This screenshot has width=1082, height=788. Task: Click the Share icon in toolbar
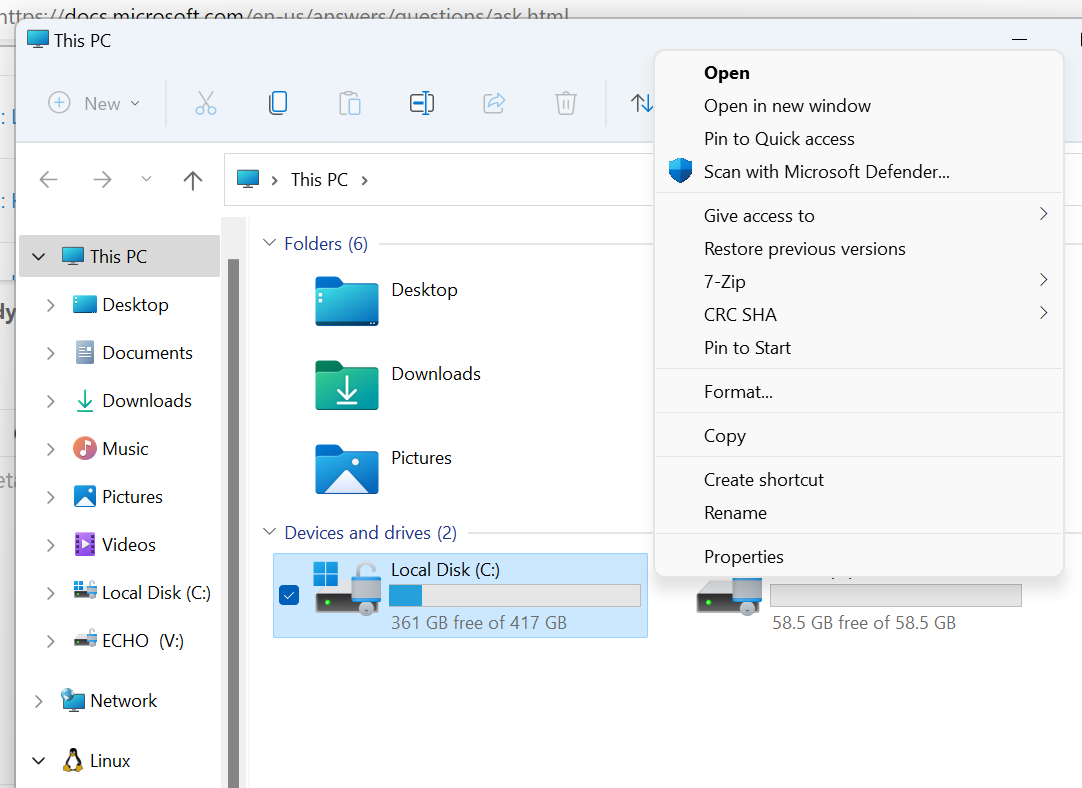[x=494, y=104]
